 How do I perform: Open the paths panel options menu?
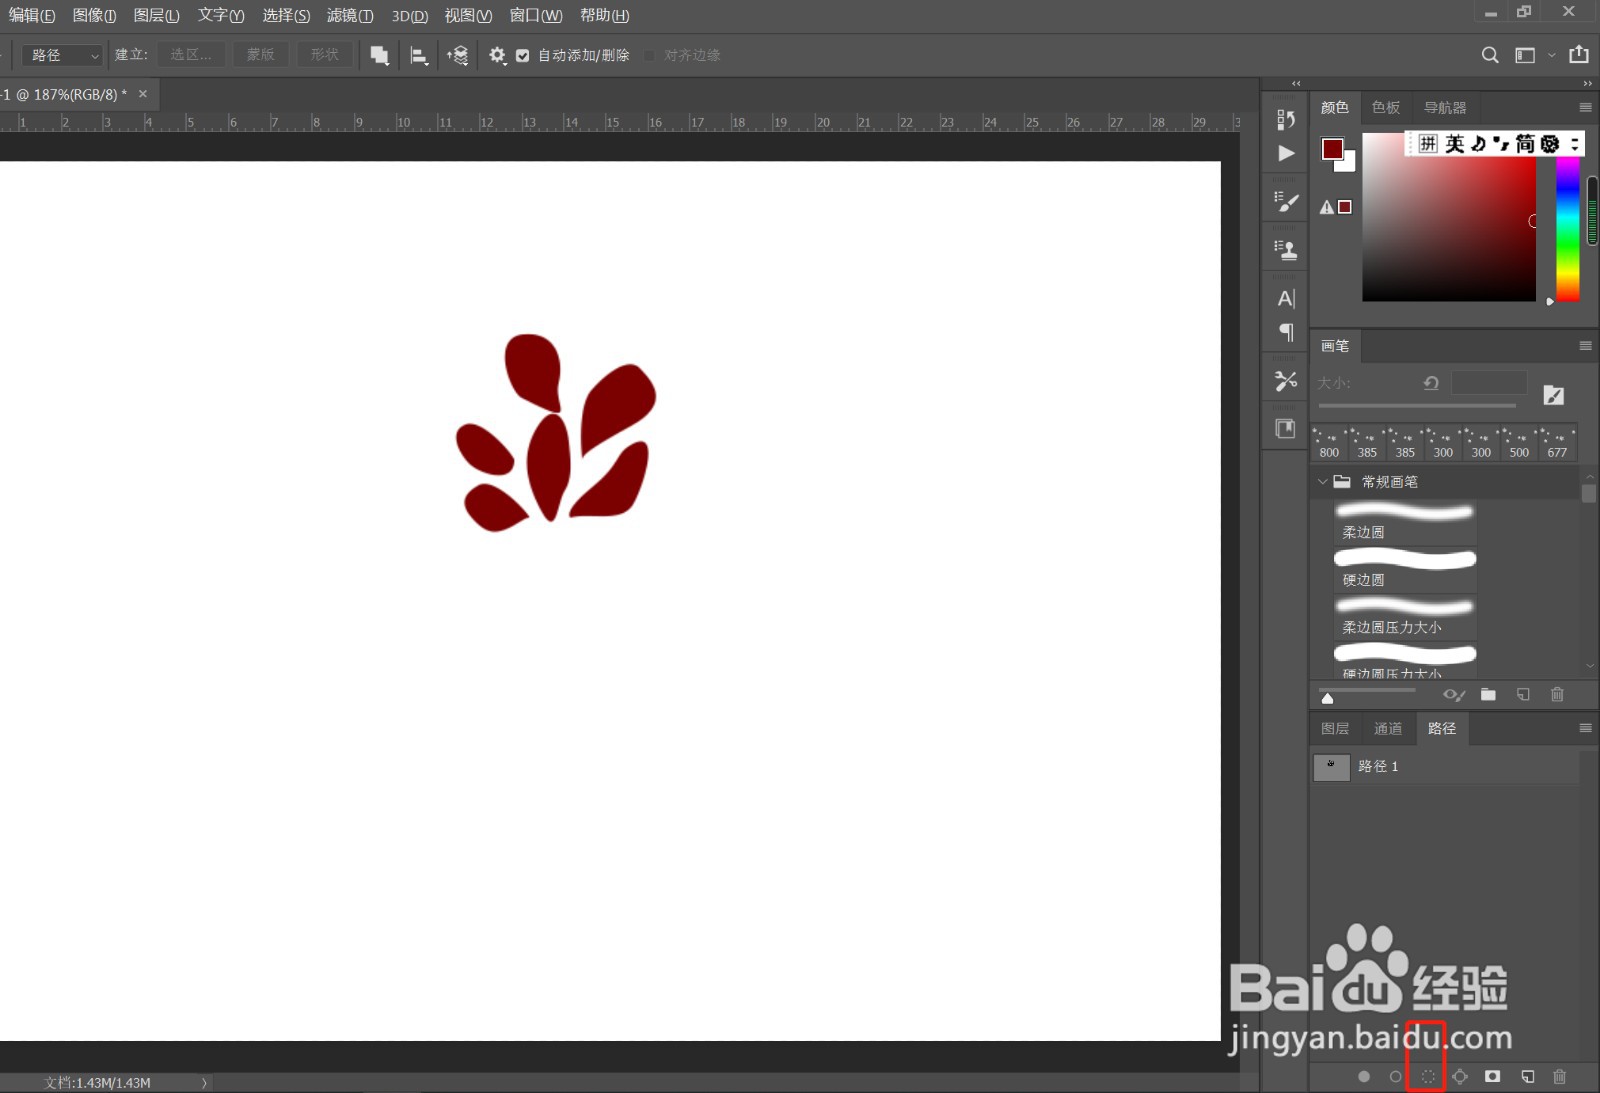(x=1585, y=728)
